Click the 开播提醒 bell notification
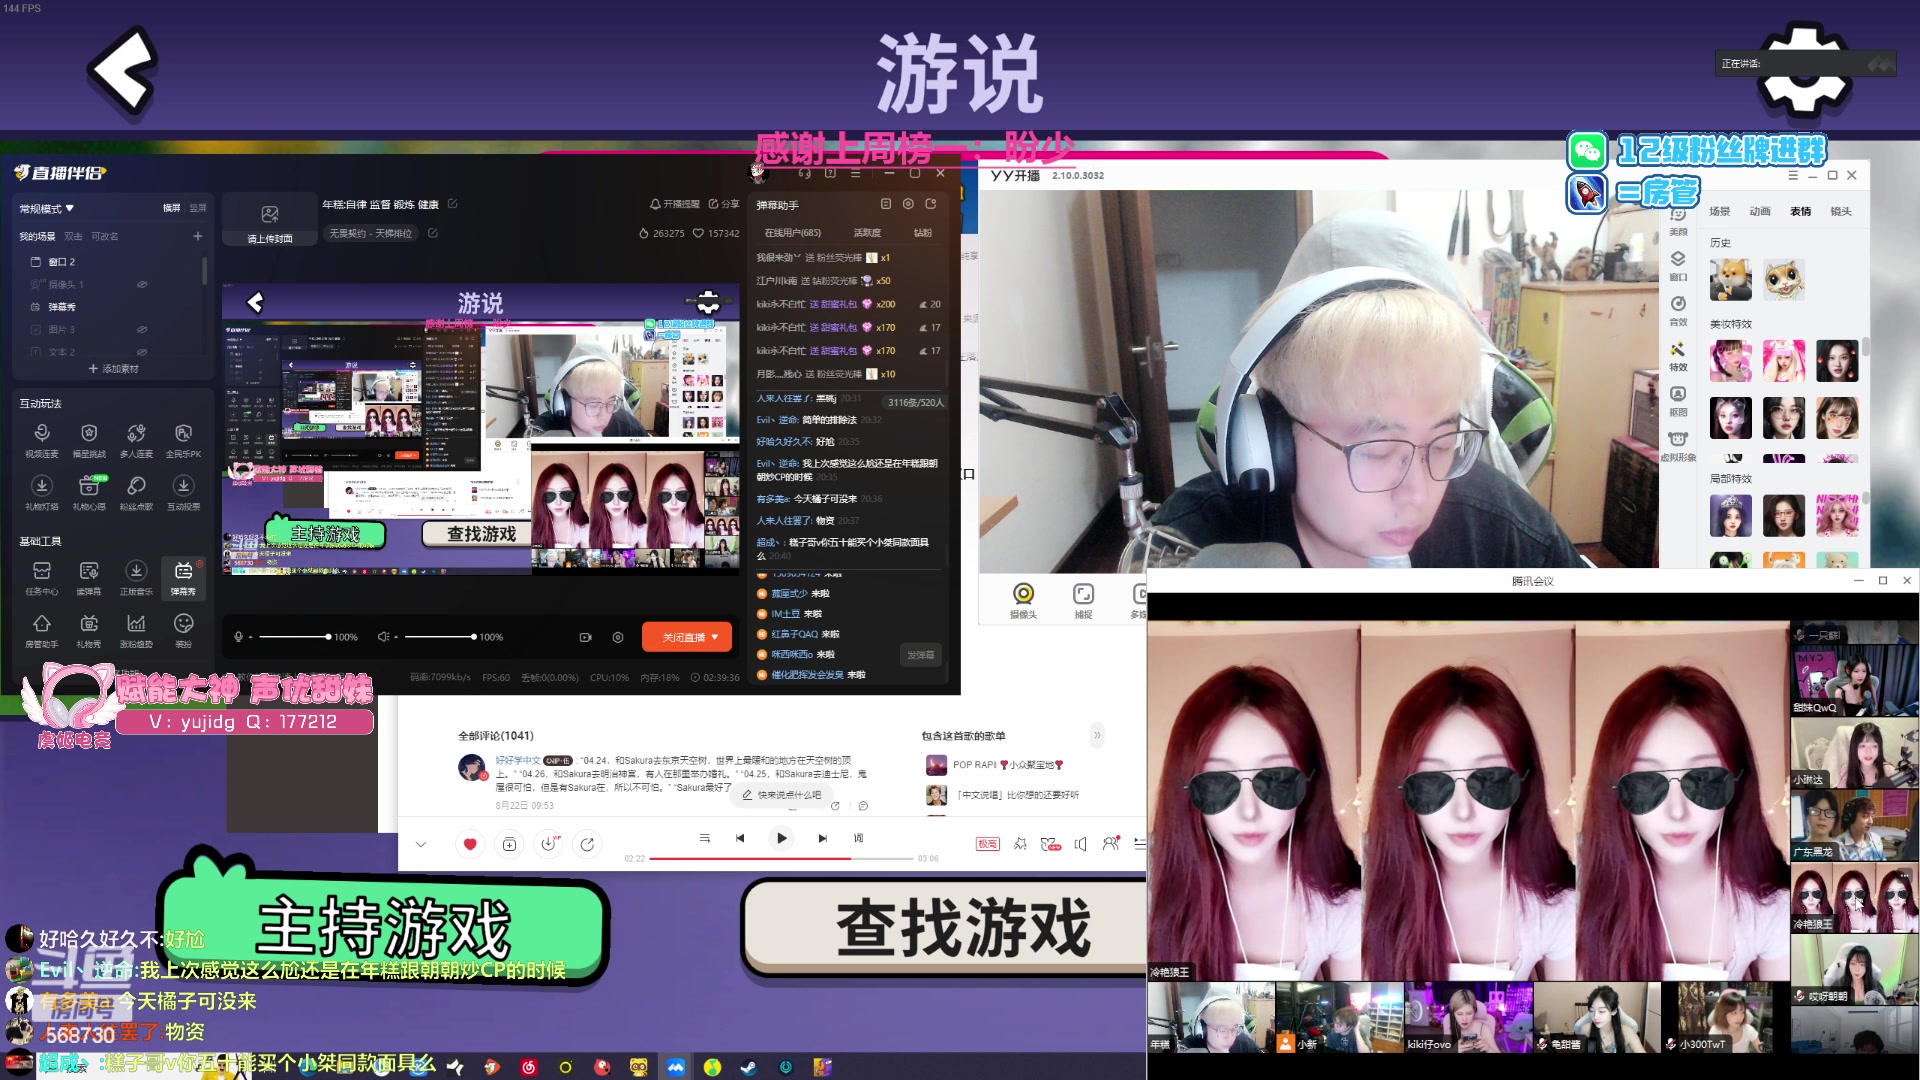 pyautogui.click(x=675, y=204)
